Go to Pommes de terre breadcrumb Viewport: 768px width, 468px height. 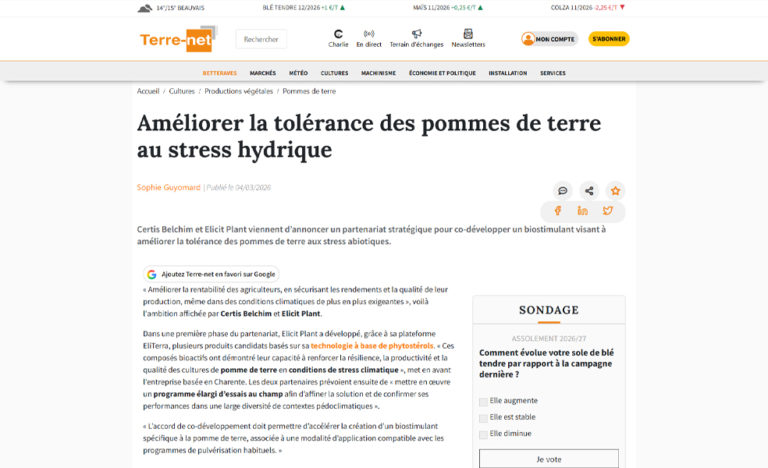point(309,91)
